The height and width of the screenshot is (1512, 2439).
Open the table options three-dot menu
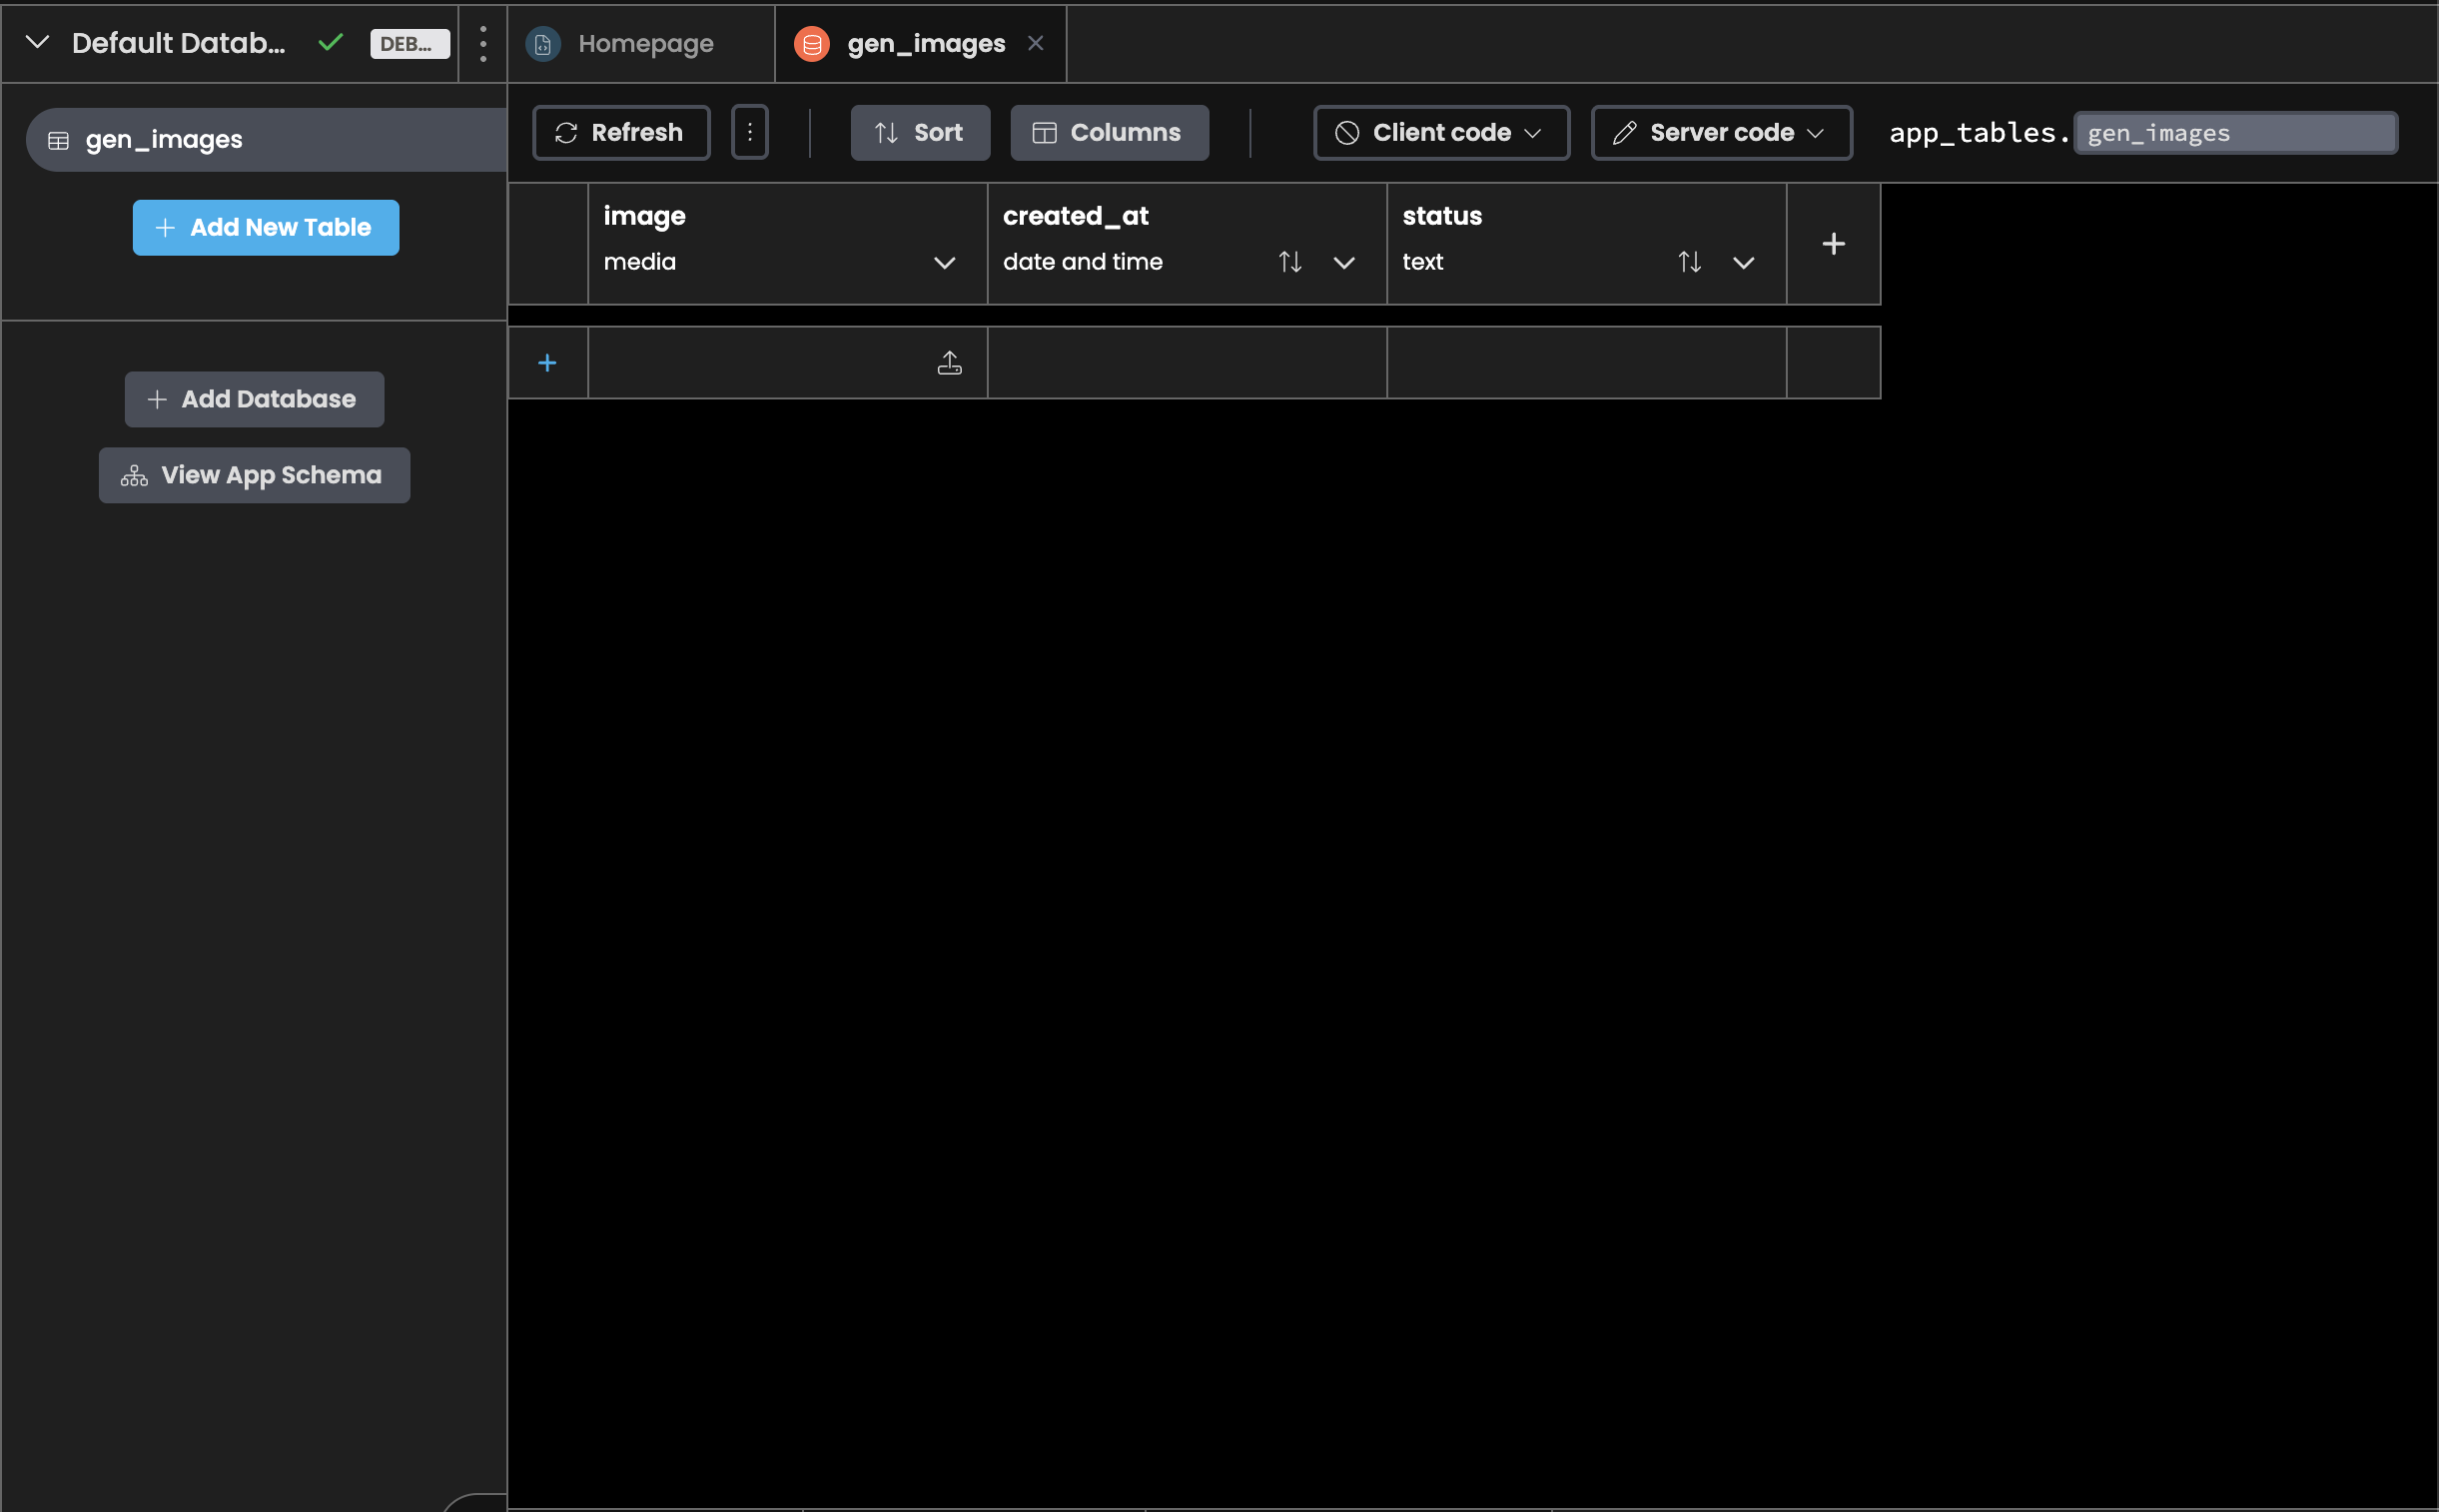click(750, 132)
